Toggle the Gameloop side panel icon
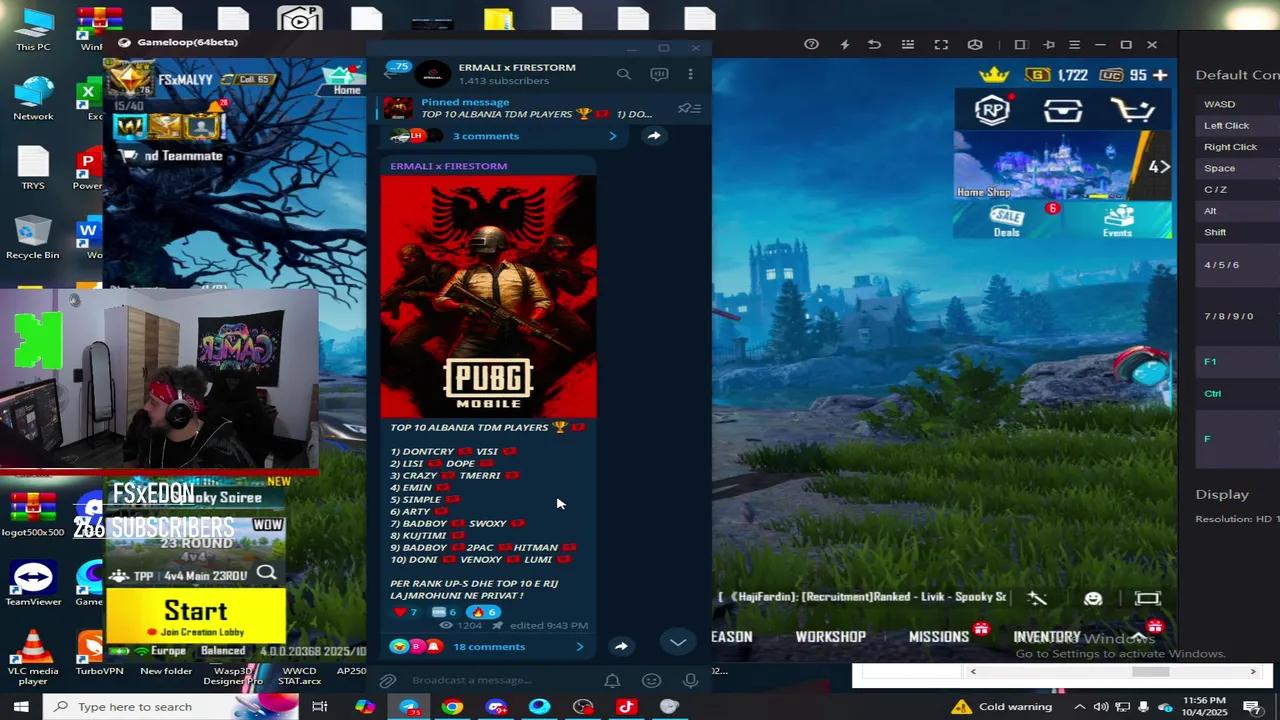The image size is (1280, 720). pyautogui.click(x=1020, y=44)
